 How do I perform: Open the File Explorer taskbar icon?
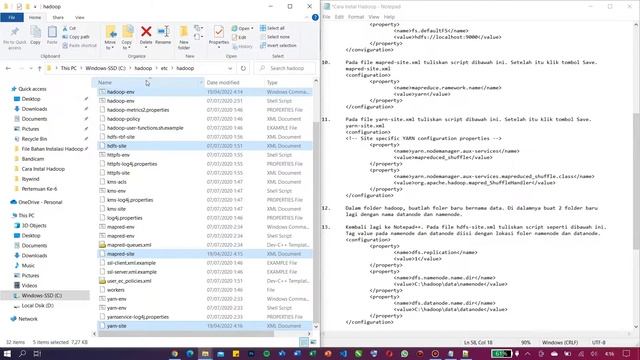[x=205, y=353]
